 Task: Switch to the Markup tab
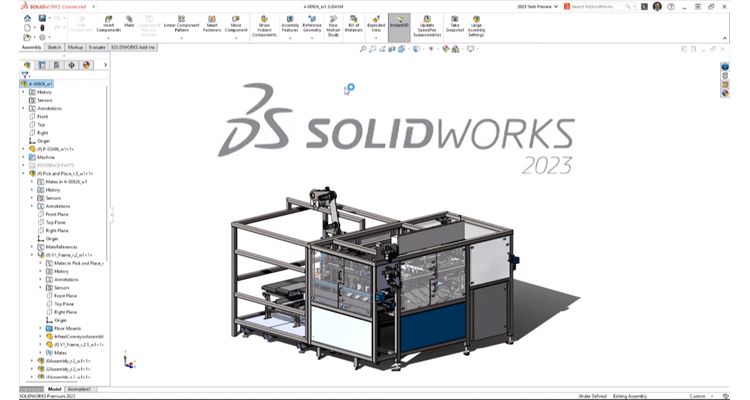point(75,47)
